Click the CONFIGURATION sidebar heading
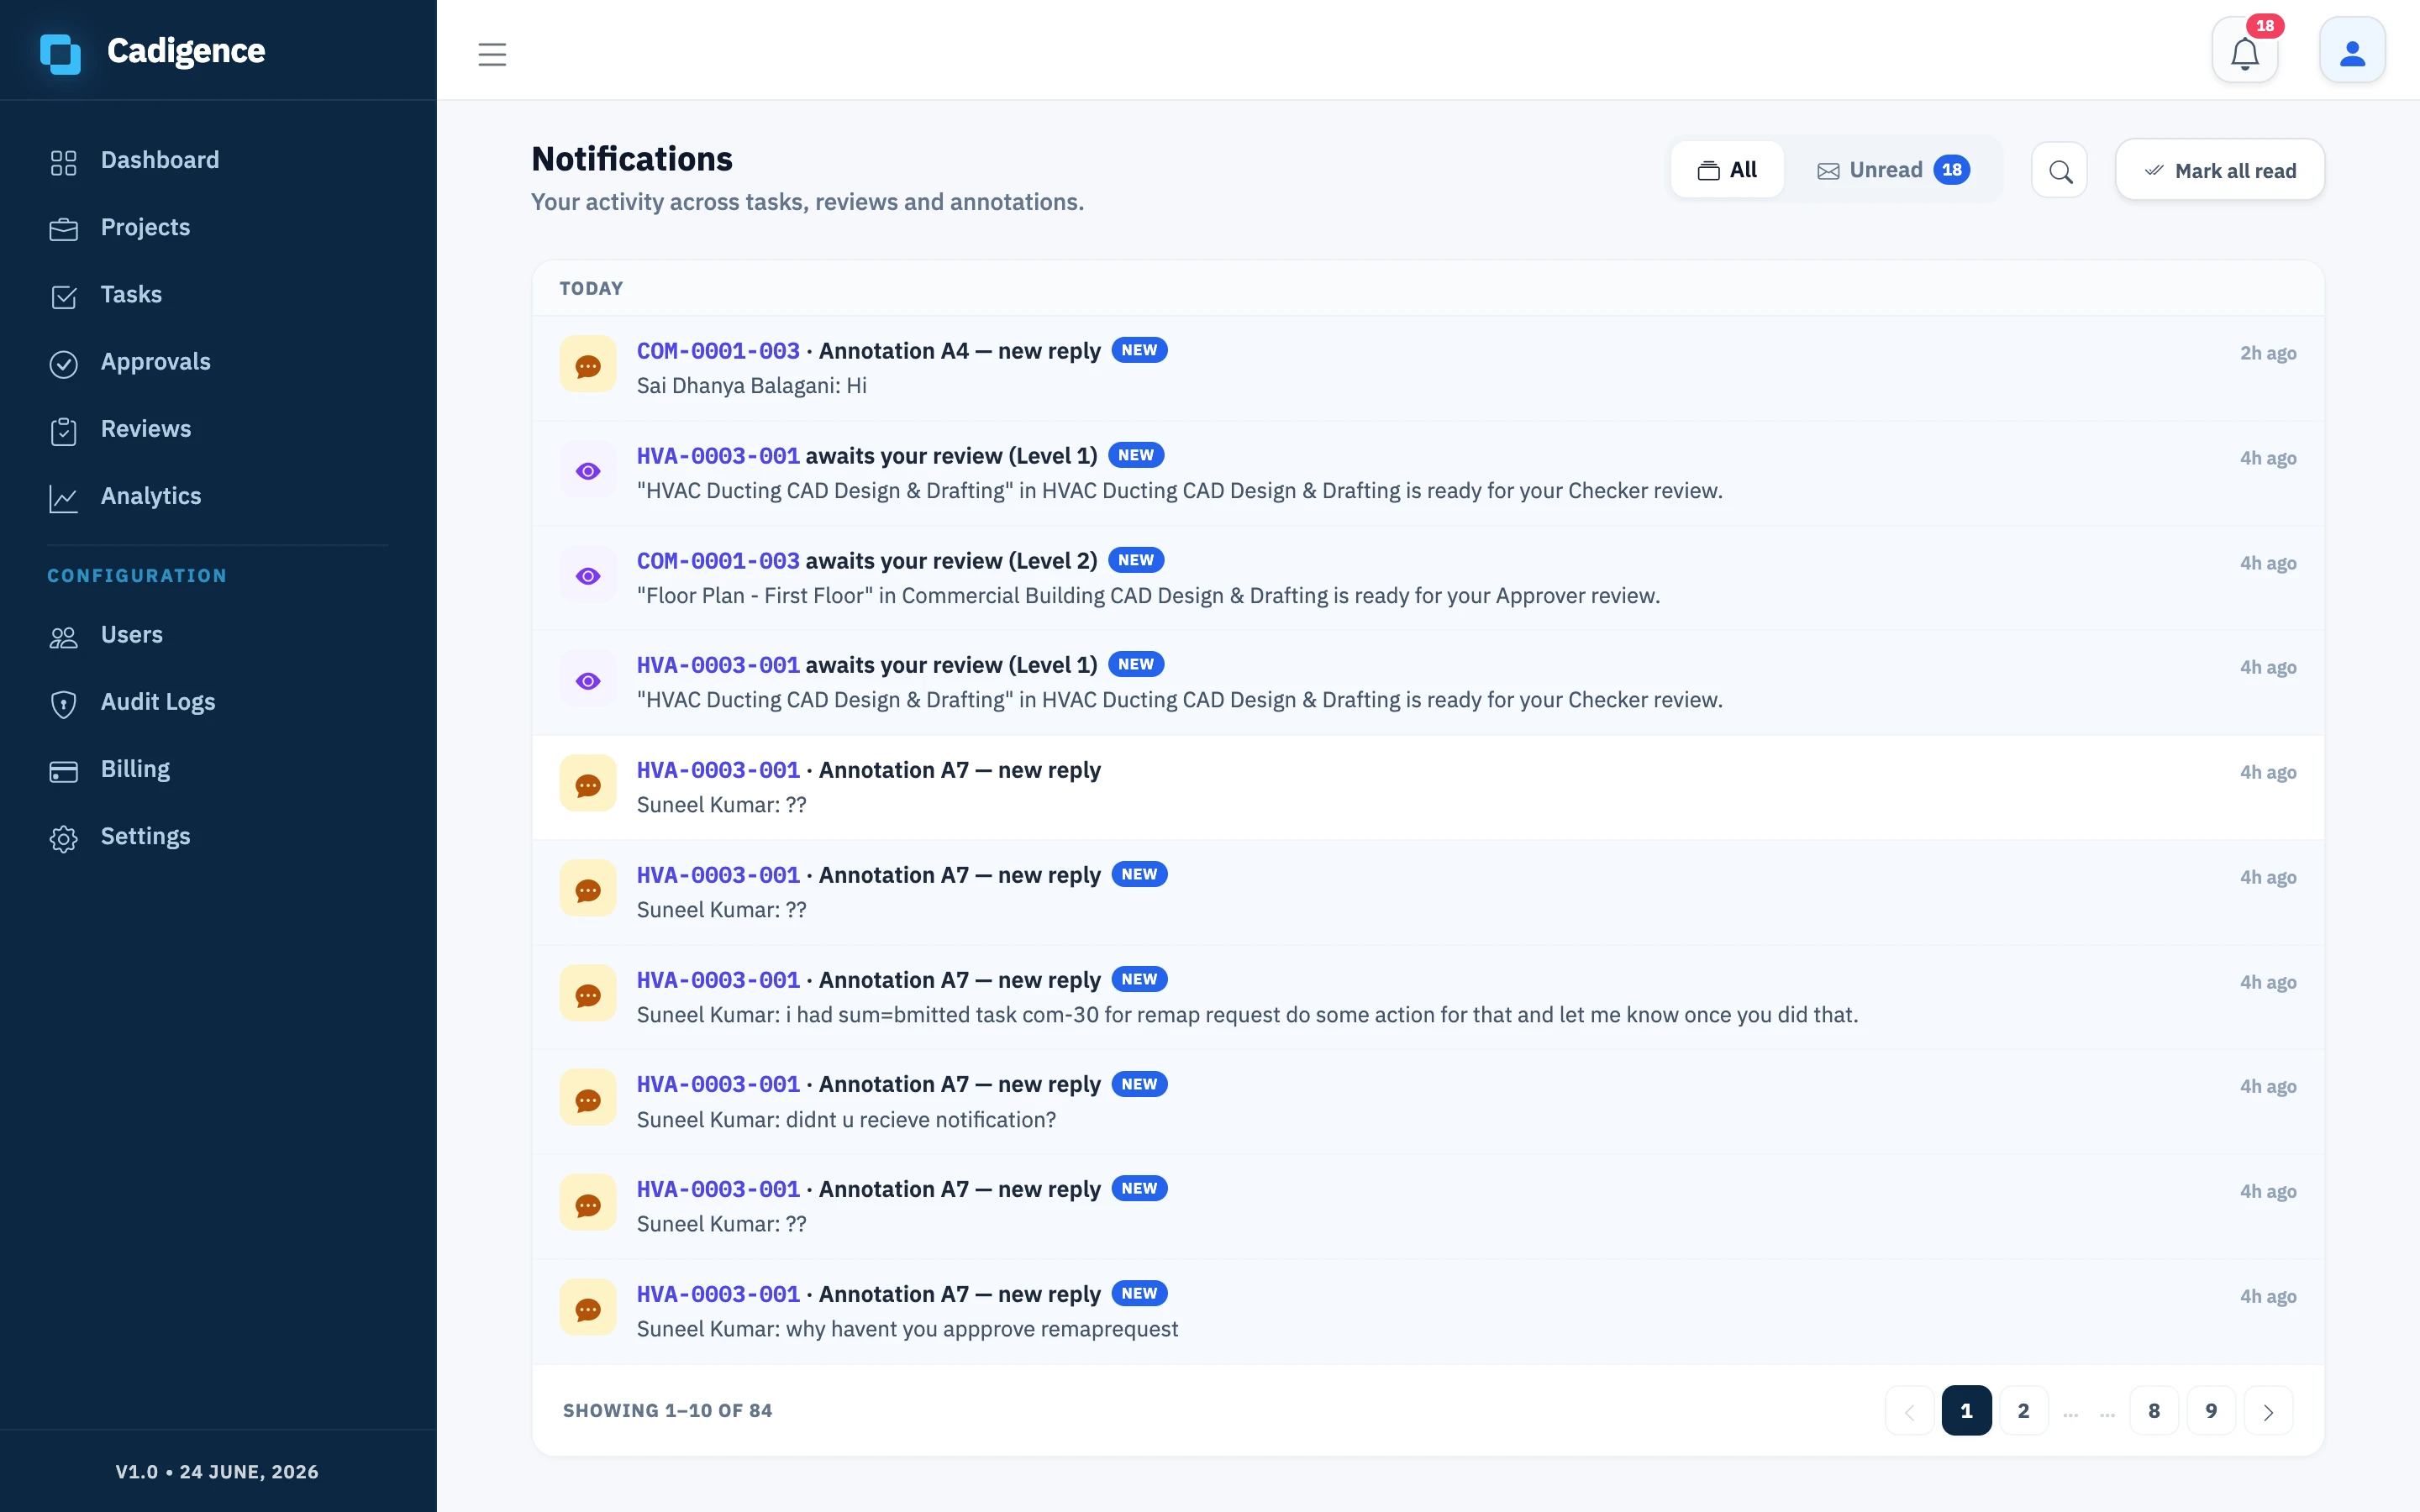The height and width of the screenshot is (1512, 2420). coord(137,576)
